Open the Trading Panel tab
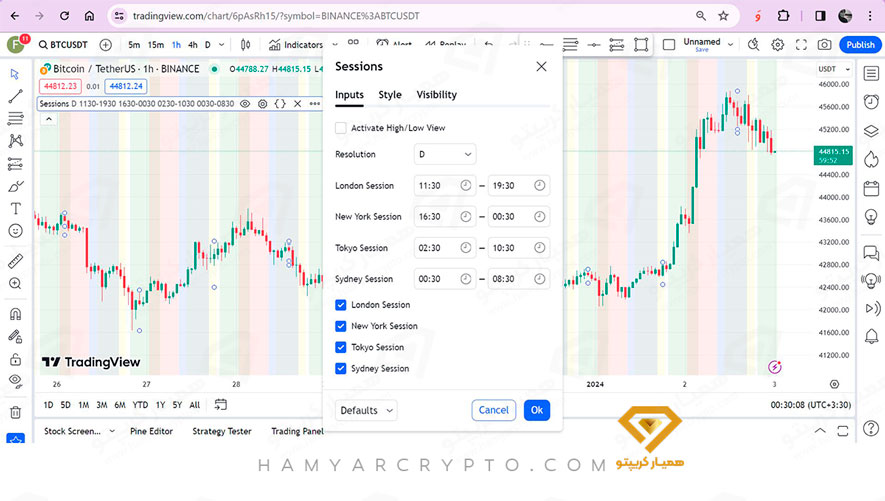This screenshot has width=885, height=501. (x=297, y=431)
